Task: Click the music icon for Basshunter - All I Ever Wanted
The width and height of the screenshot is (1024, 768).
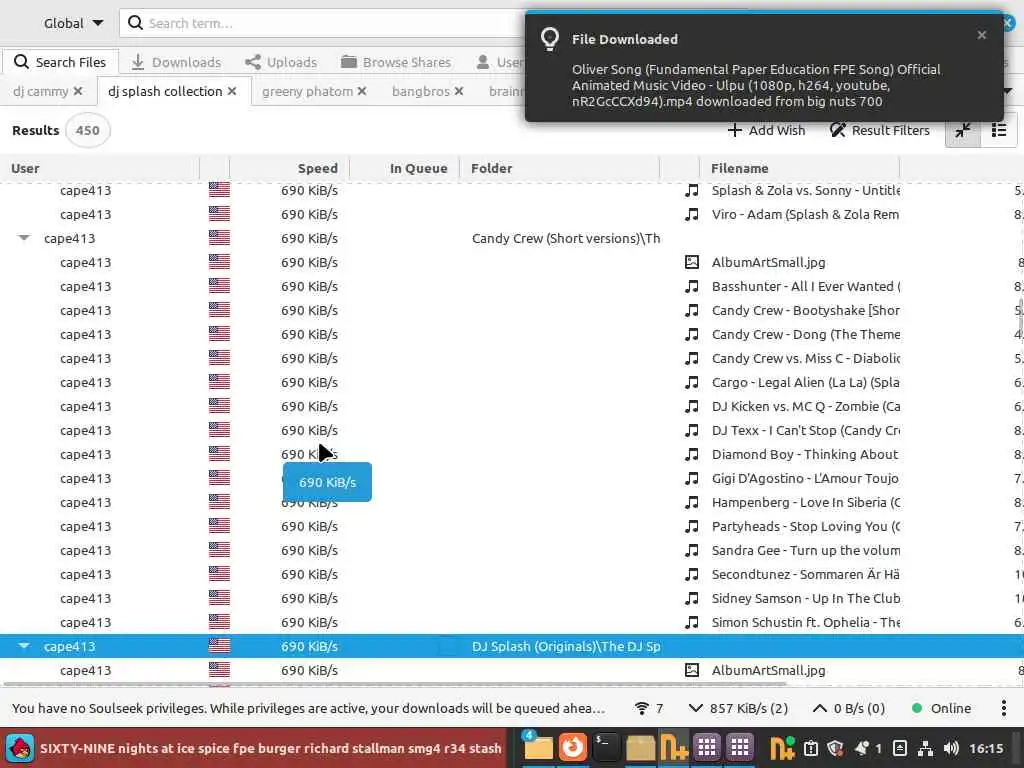Action: (692, 286)
